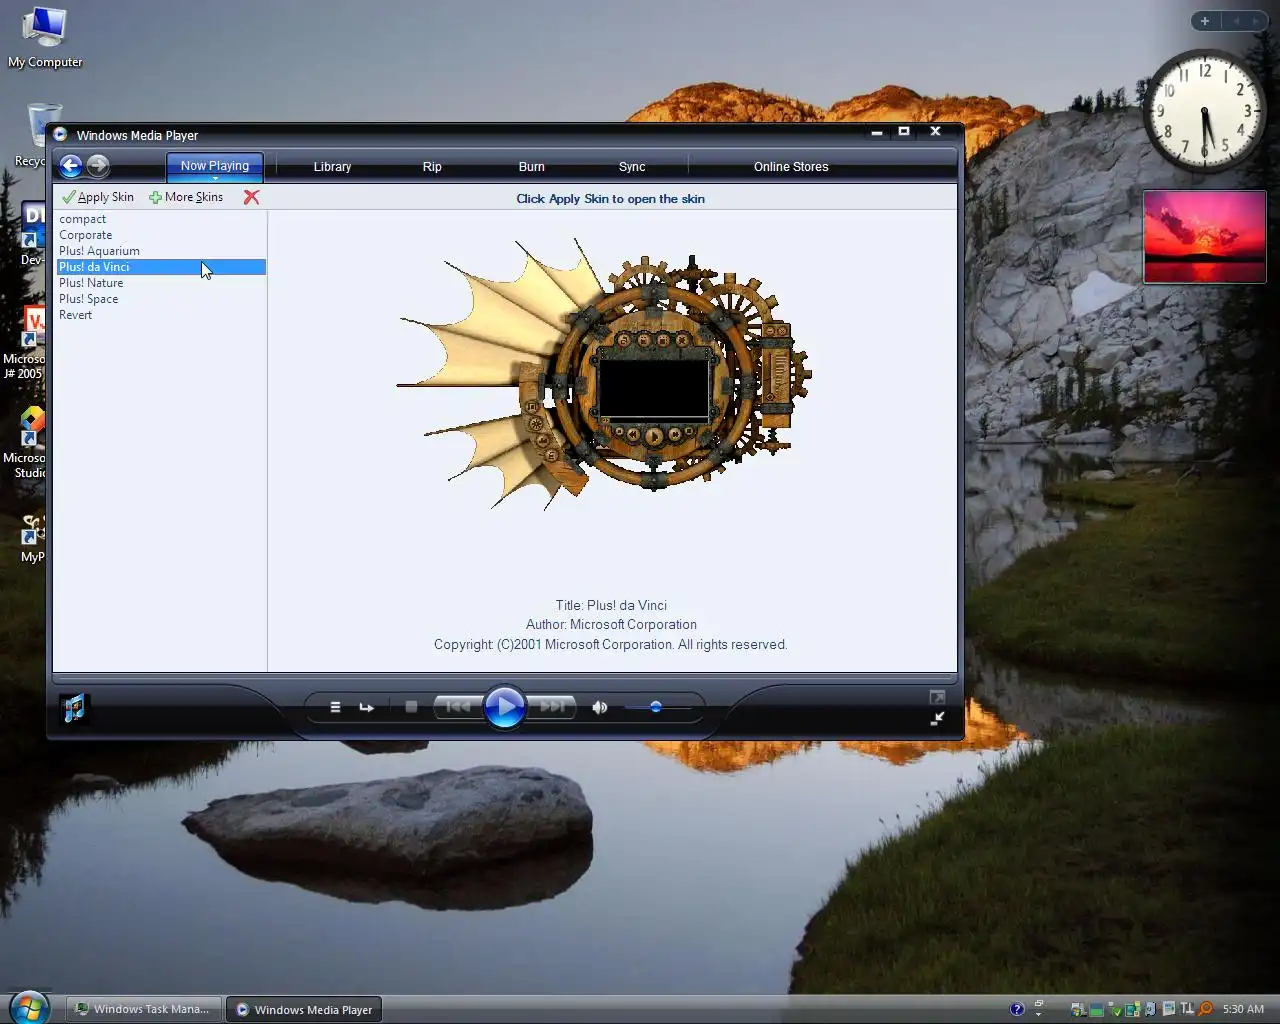Screen dimensions: 1280x1024
Task: Skip to the Previous track
Action: 457,707
